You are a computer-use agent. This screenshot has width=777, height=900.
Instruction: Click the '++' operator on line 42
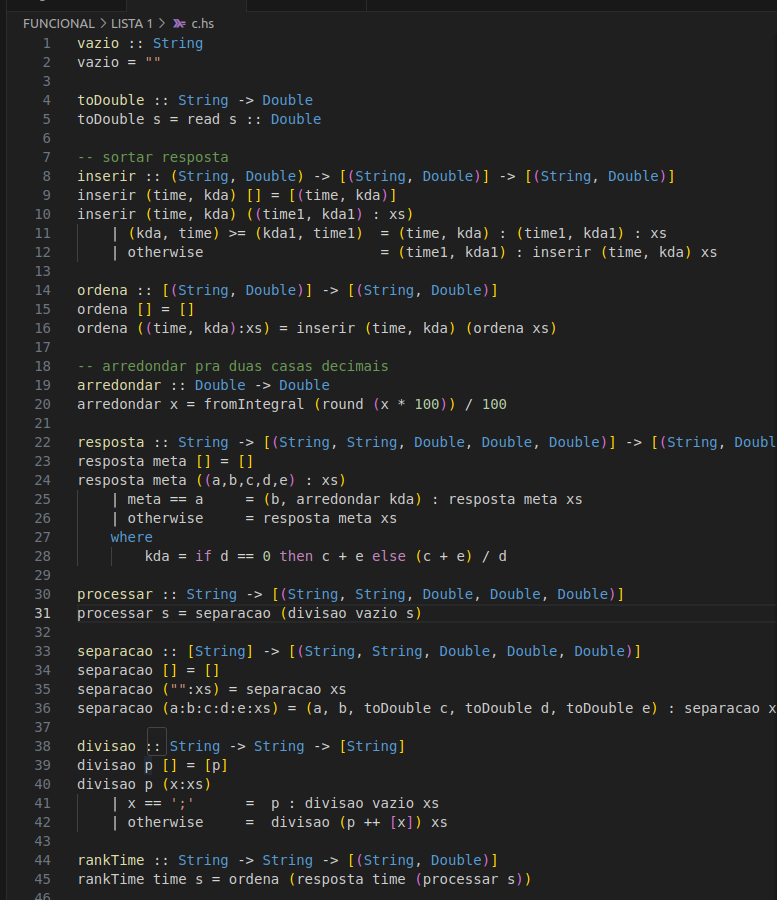(x=372, y=822)
